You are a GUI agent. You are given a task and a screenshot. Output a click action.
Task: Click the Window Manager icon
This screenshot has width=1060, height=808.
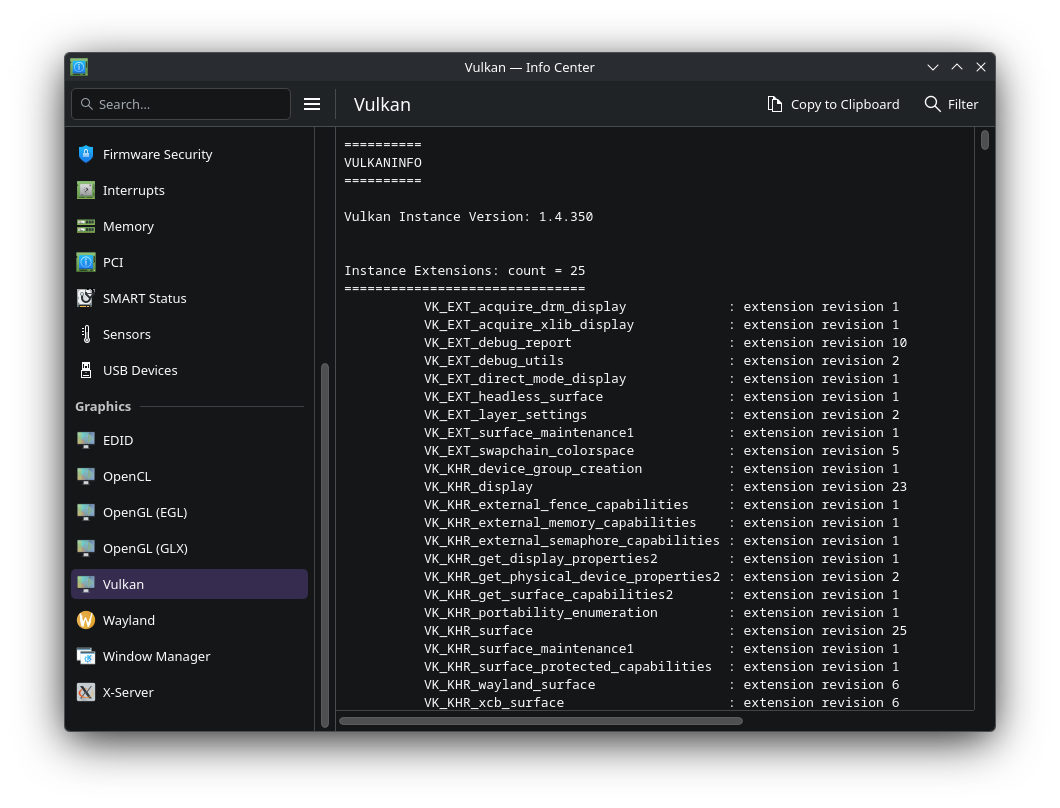click(86, 656)
